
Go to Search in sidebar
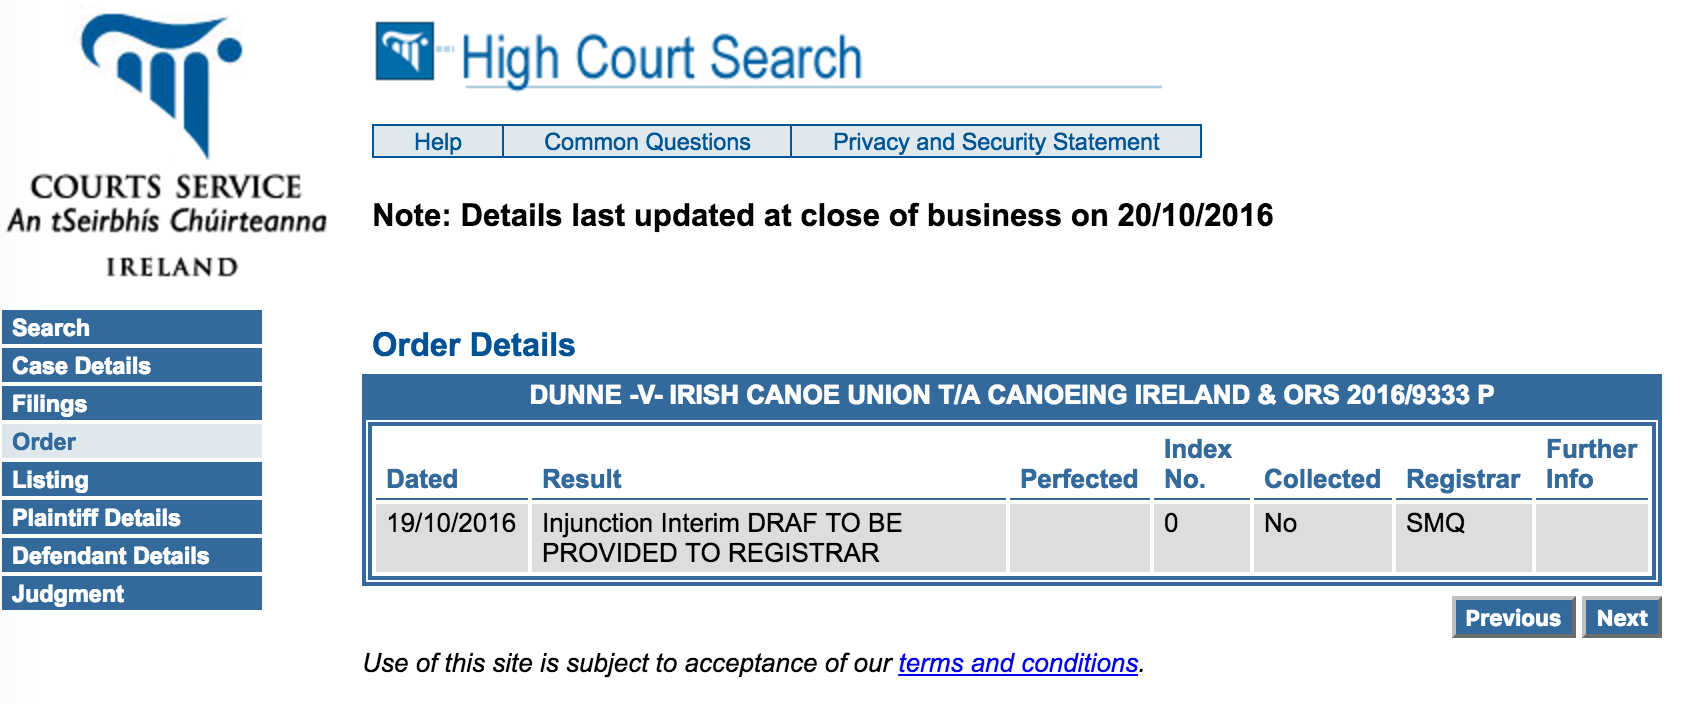[x=132, y=328]
